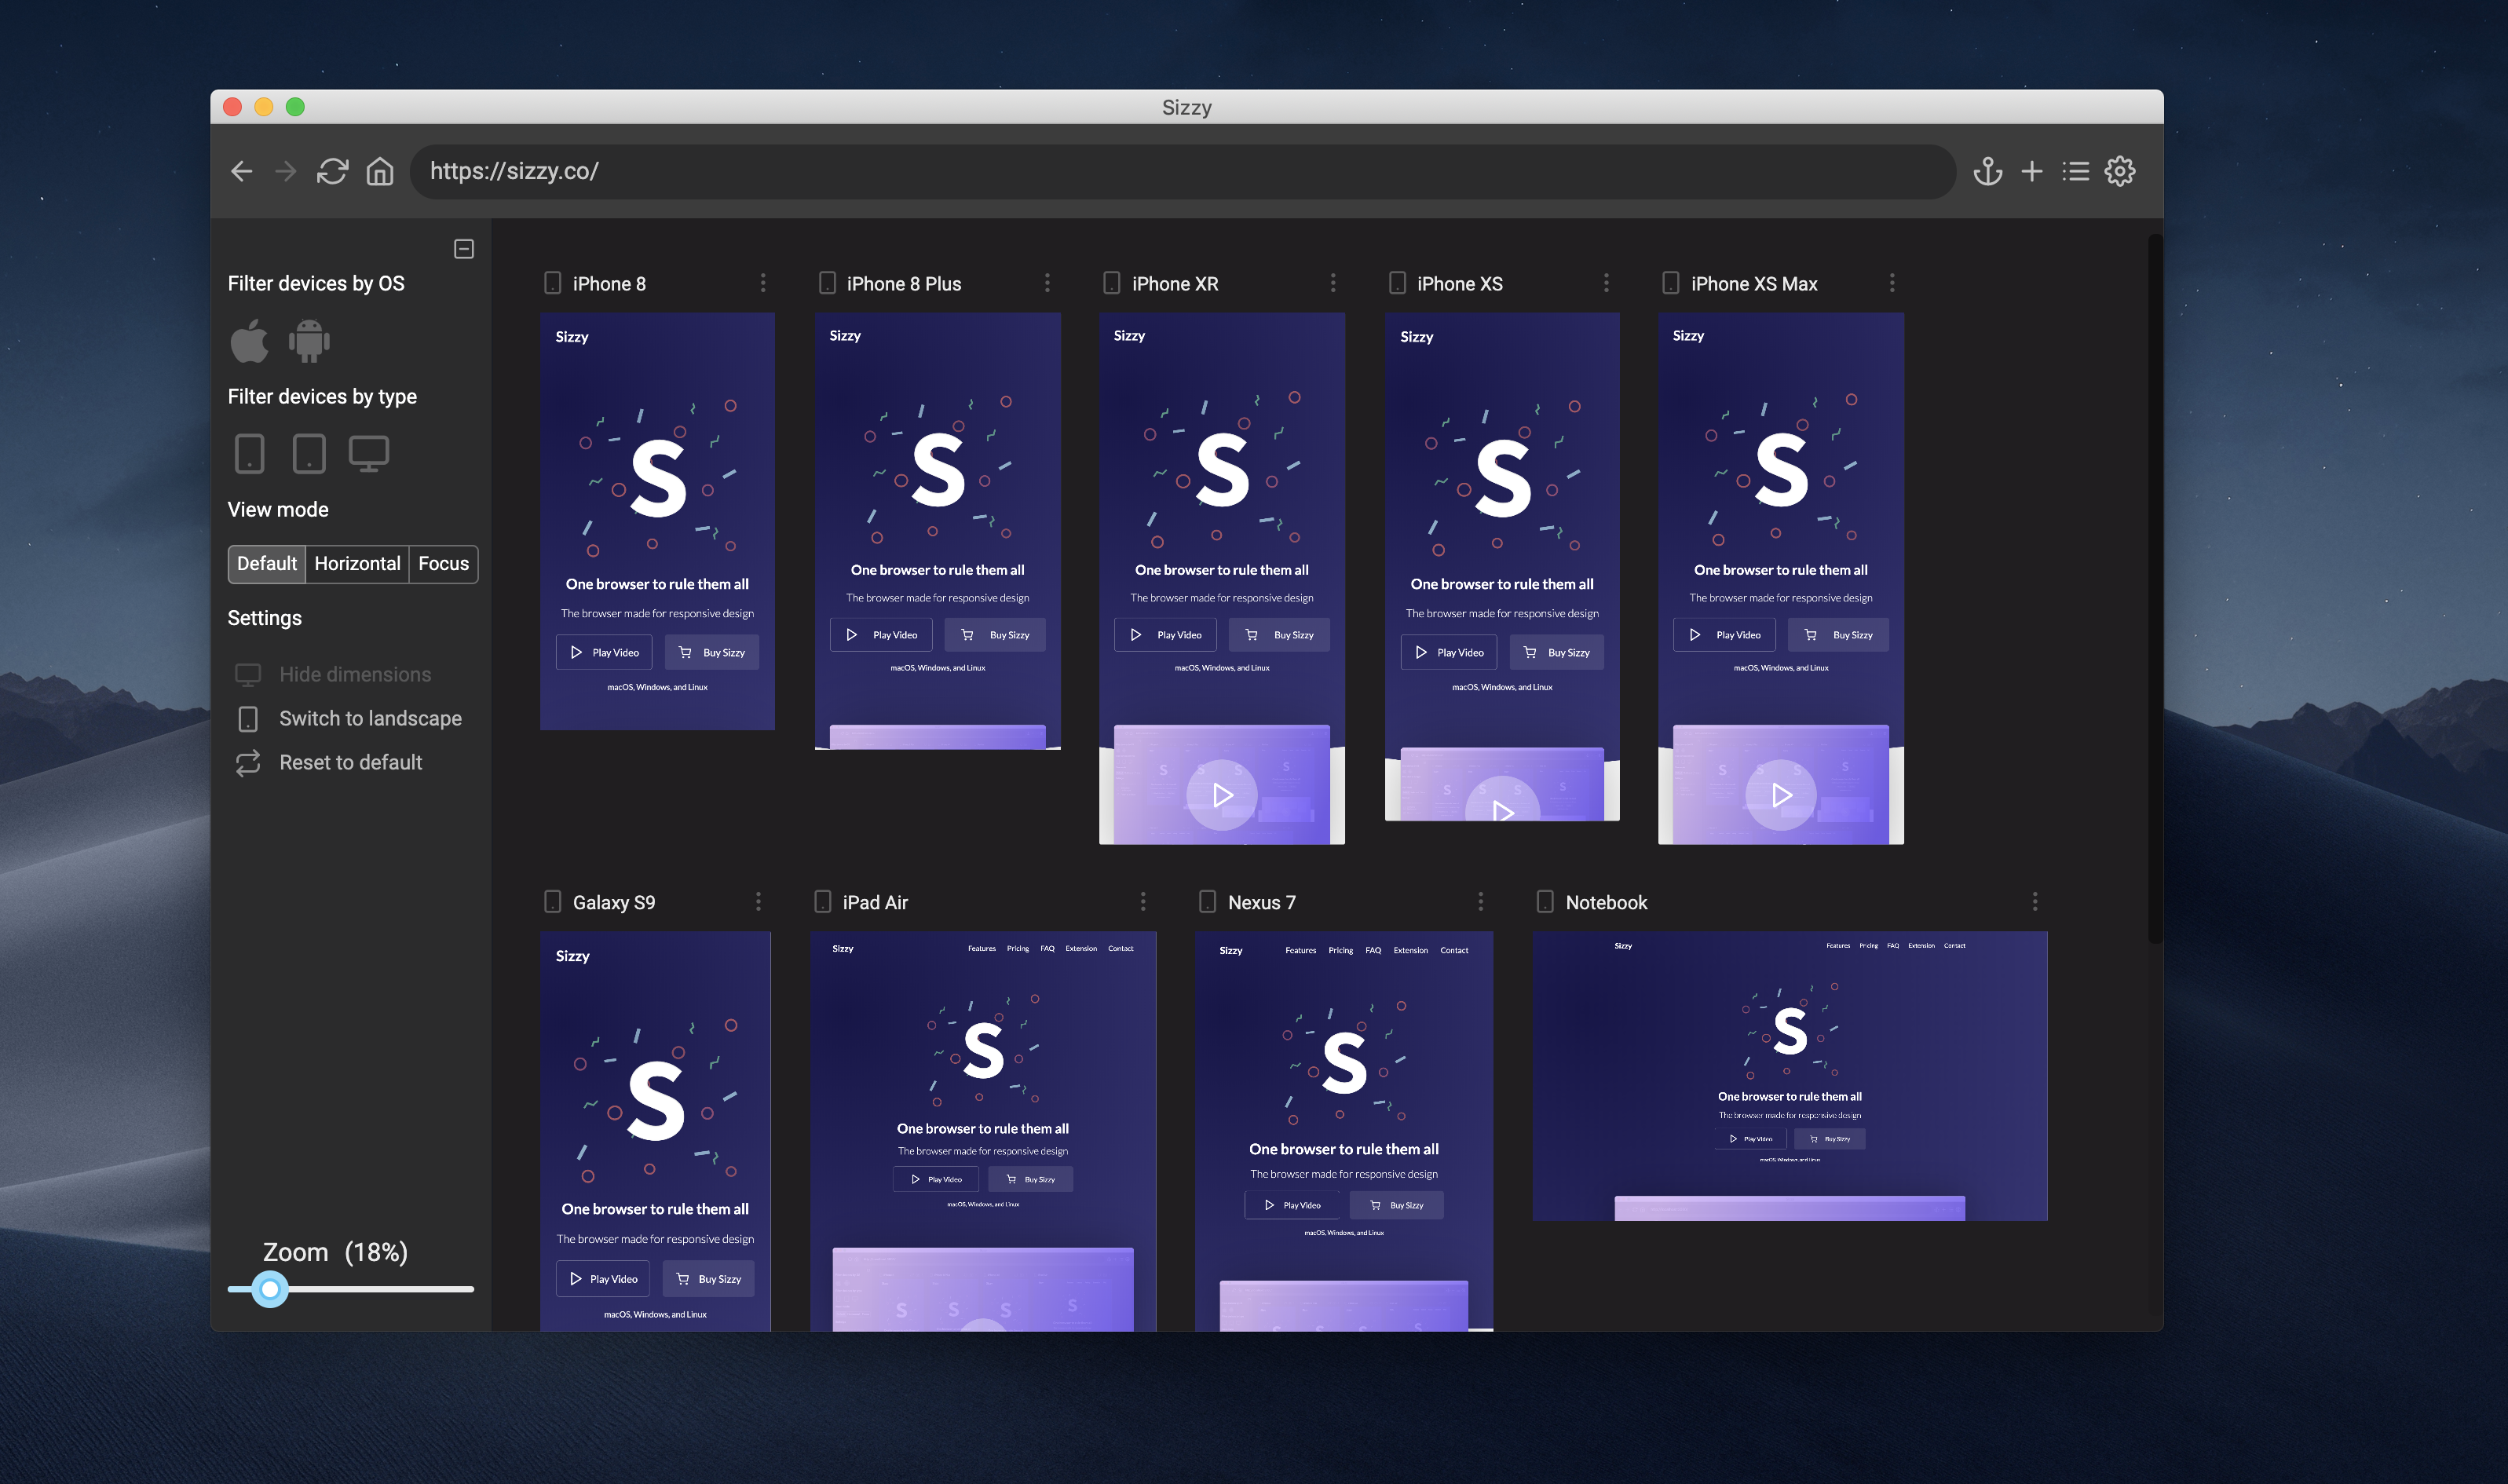The height and width of the screenshot is (1484, 2508).
Task: Go back with the back arrow
Action: click(x=241, y=172)
